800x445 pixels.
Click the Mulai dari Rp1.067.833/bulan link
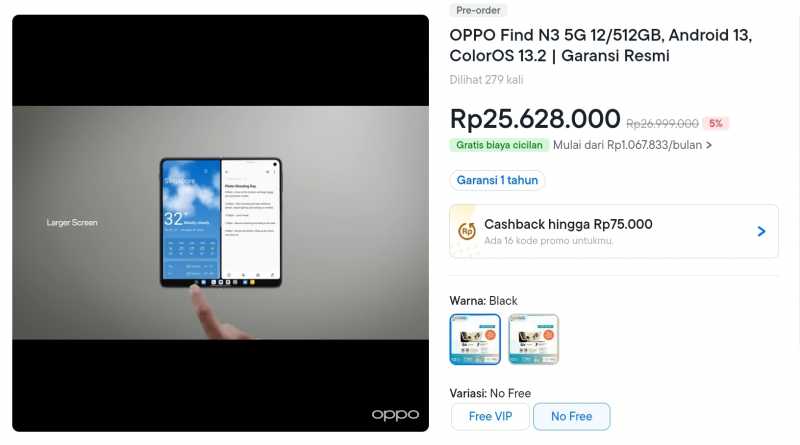(x=628, y=145)
